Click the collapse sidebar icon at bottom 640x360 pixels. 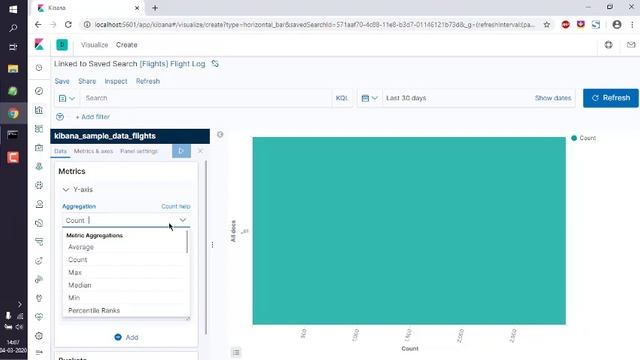[x=39, y=352]
